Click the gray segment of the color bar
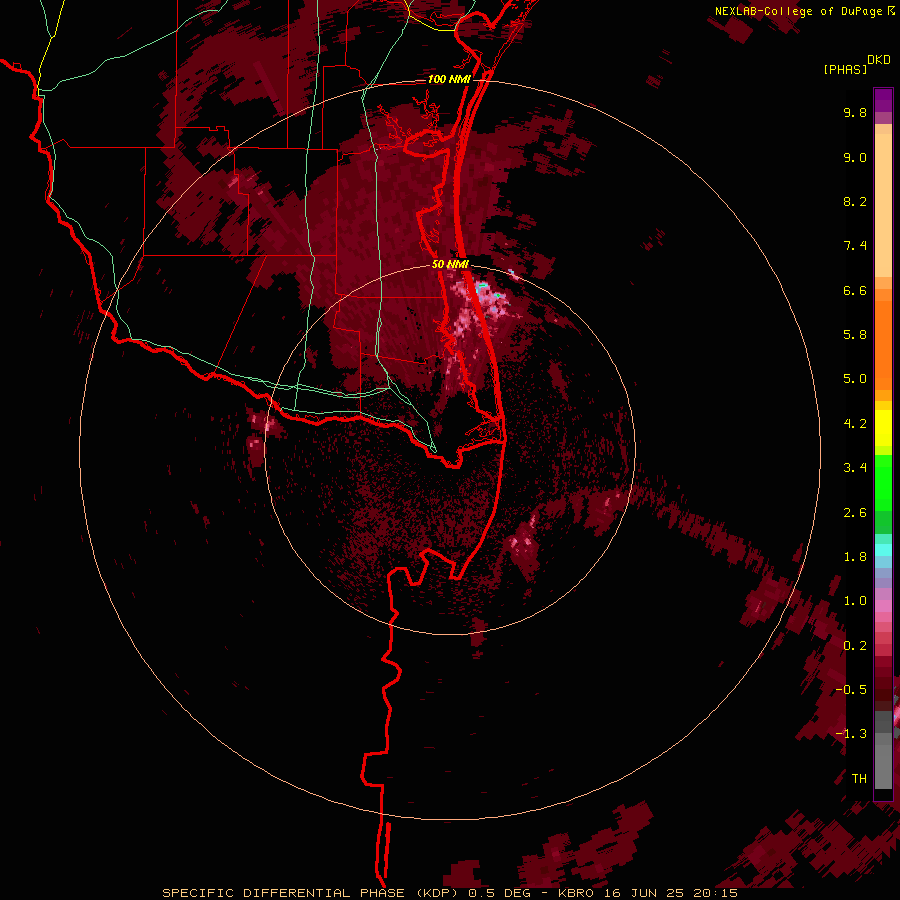The image size is (900, 900). click(x=883, y=752)
